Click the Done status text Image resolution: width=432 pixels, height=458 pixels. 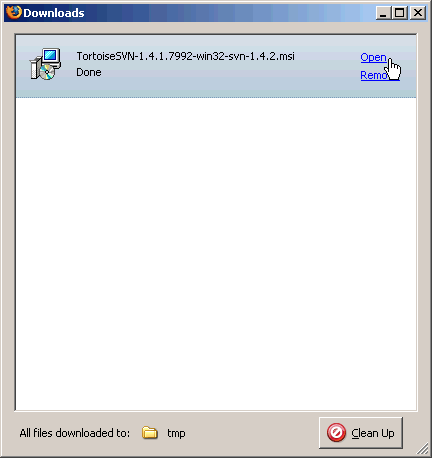pos(89,72)
